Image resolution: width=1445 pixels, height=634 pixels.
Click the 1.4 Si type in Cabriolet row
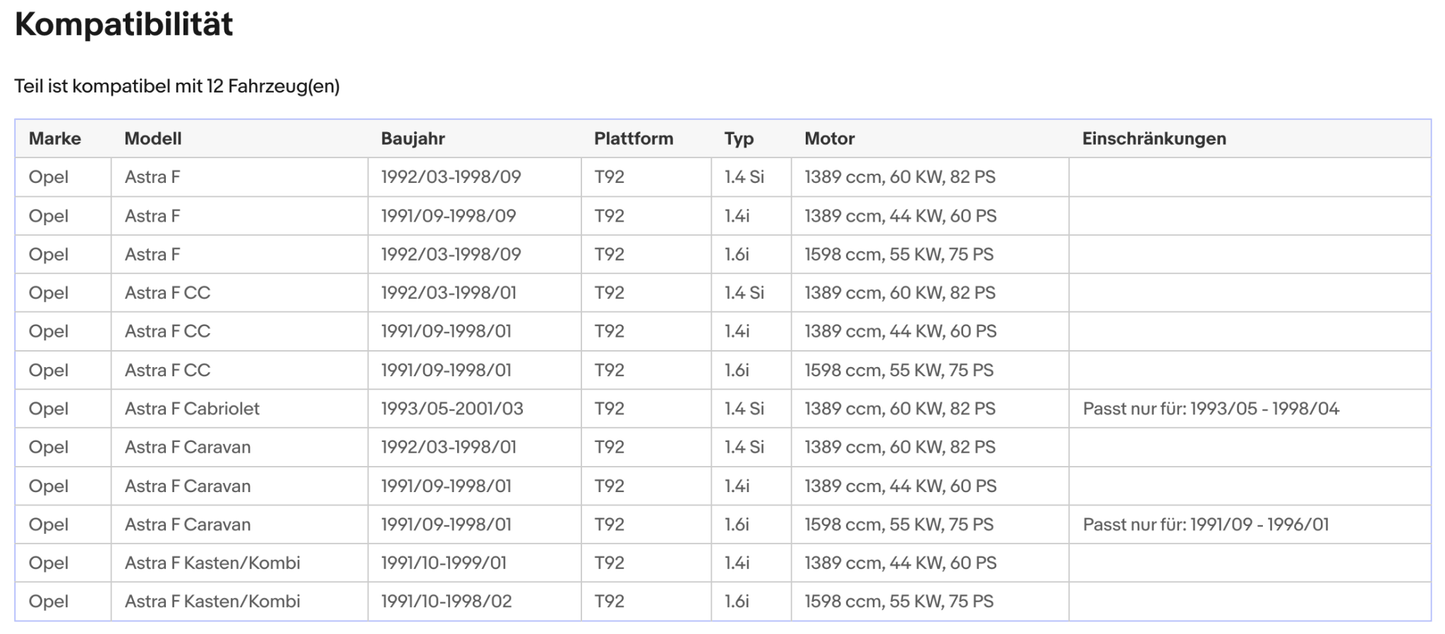pos(744,409)
